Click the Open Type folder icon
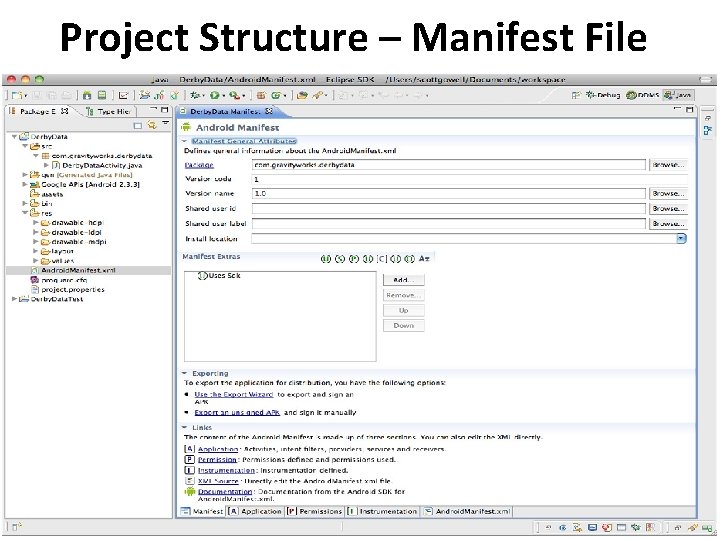 pyautogui.click(x=302, y=96)
